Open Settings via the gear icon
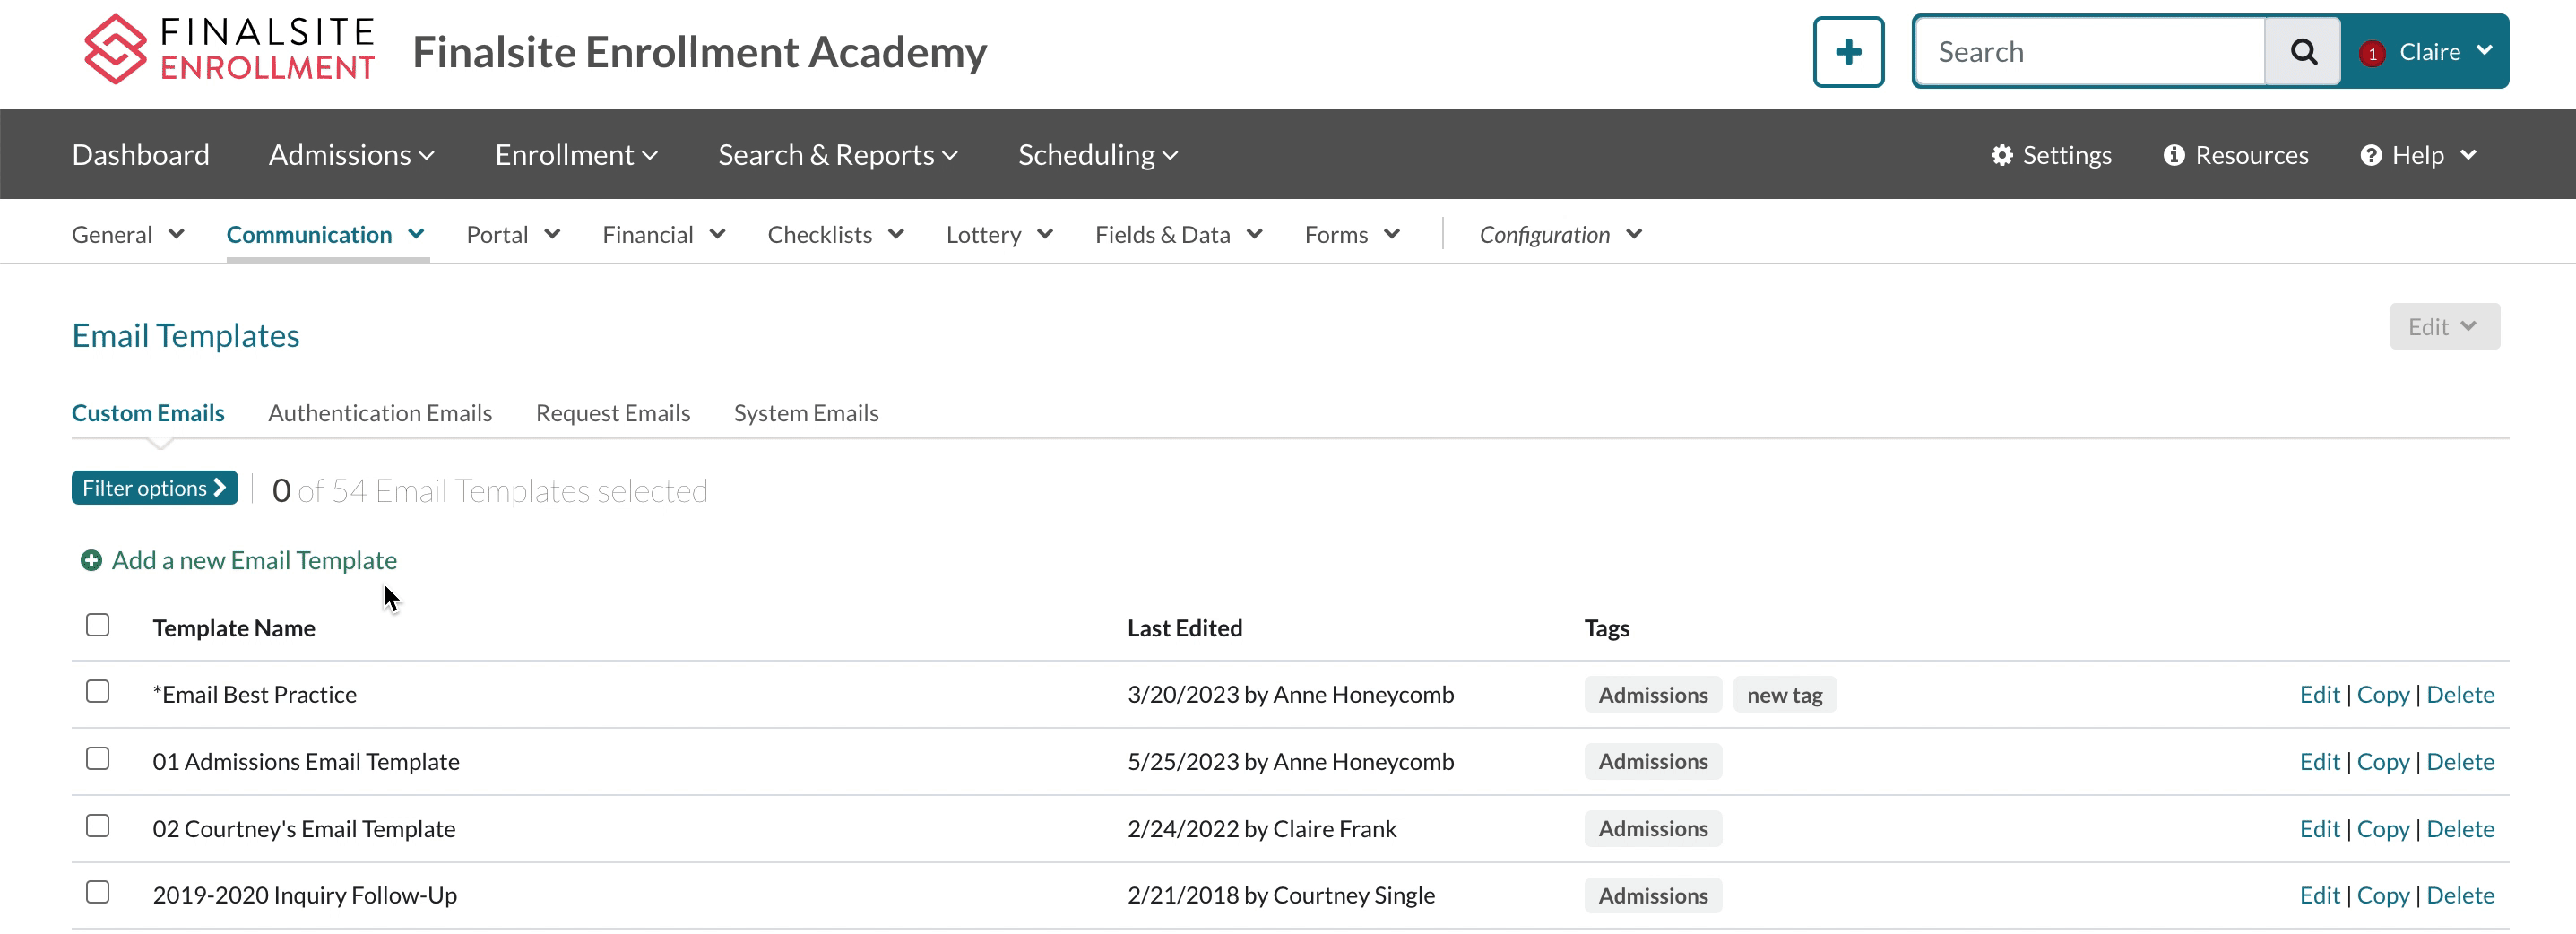Screen dimensions: 2576x934 2001,155
